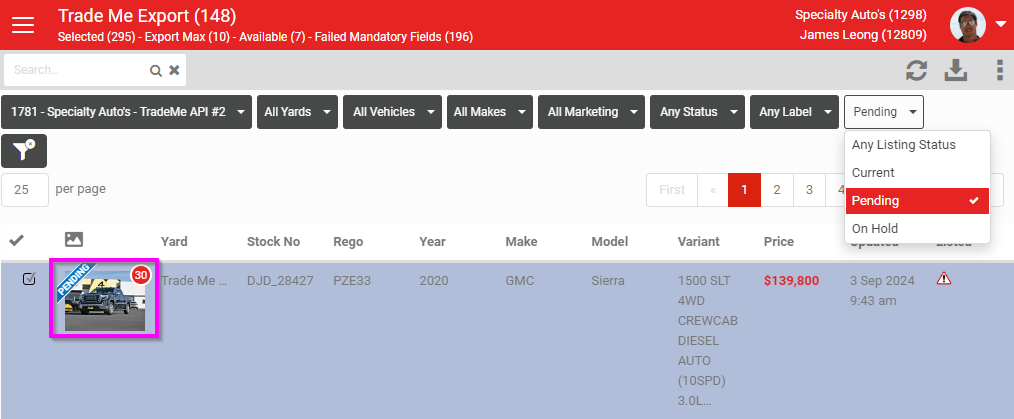Toggle the checkbox for stock DJD_28427

click(x=29, y=279)
